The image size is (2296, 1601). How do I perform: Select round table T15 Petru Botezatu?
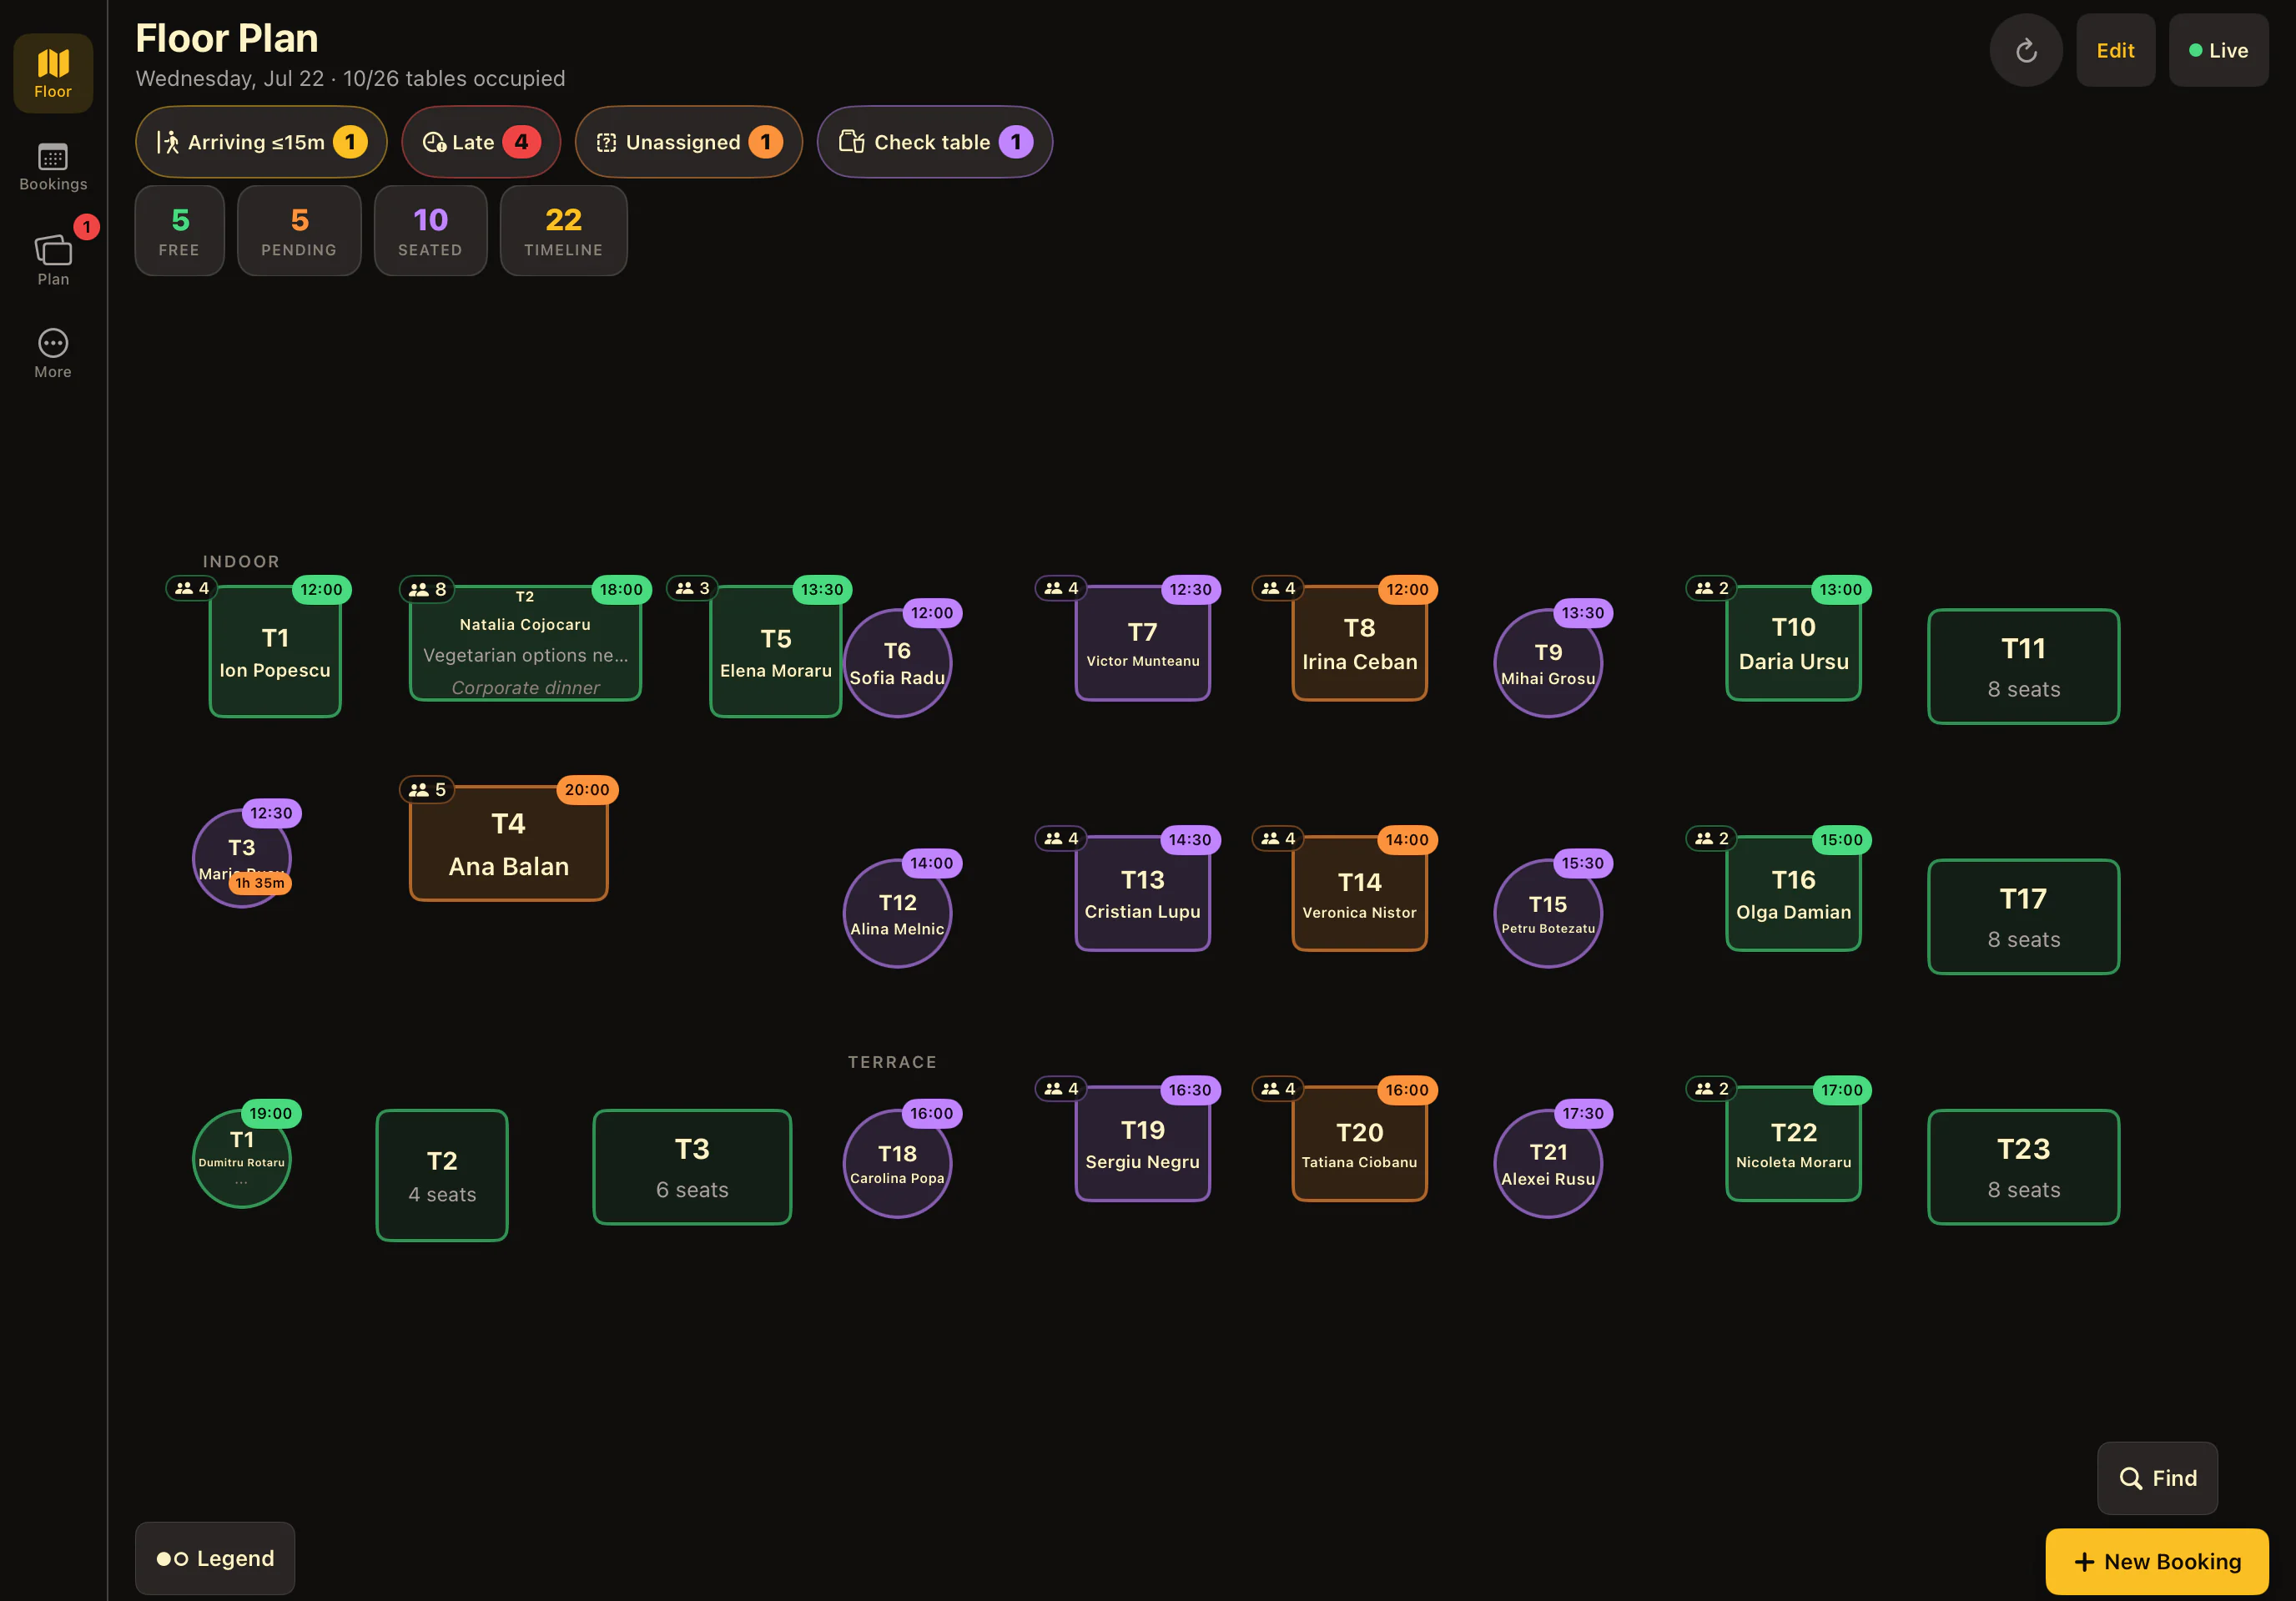(x=1548, y=914)
